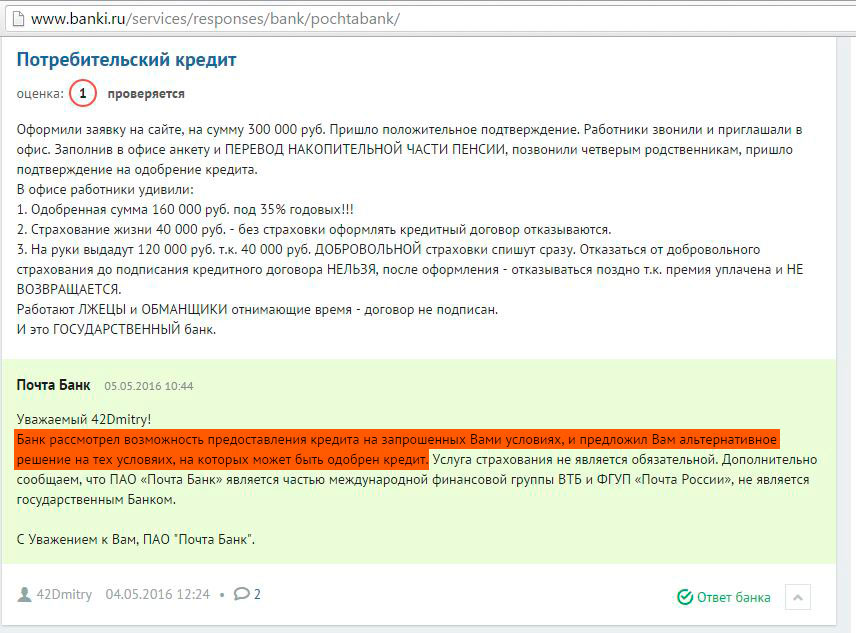This screenshot has height=633, width=856.
Task: Click the line '2. Страхование жизни 40 000 руб.'
Action: point(314,230)
